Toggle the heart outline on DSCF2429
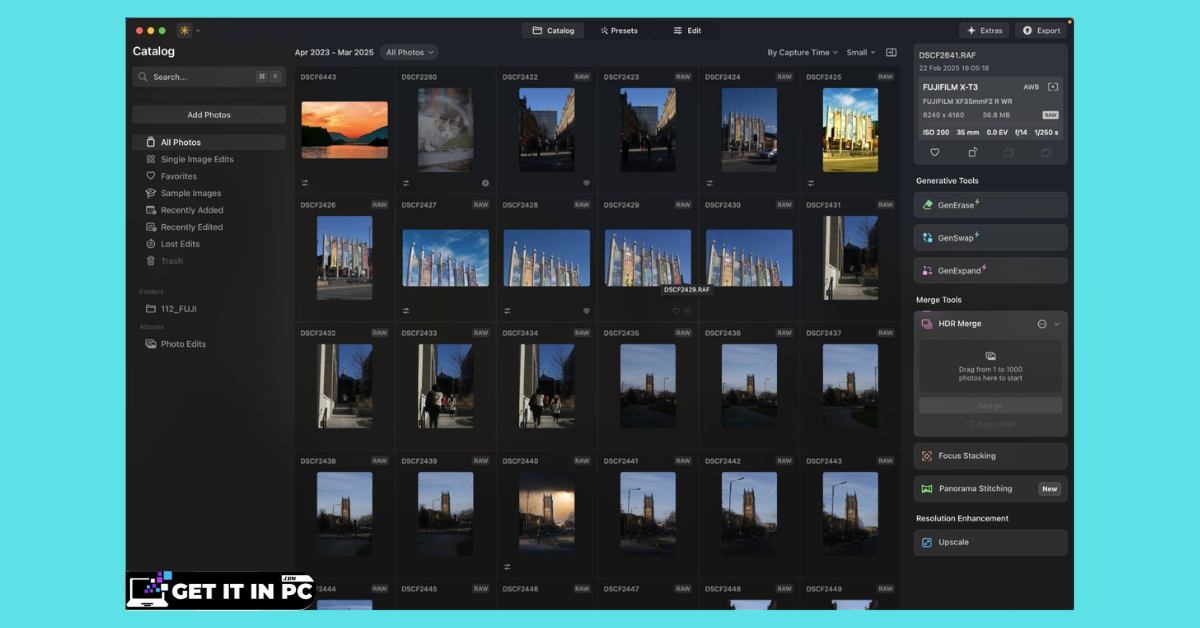Viewport: 1200px width, 628px height. [x=676, y=311]
